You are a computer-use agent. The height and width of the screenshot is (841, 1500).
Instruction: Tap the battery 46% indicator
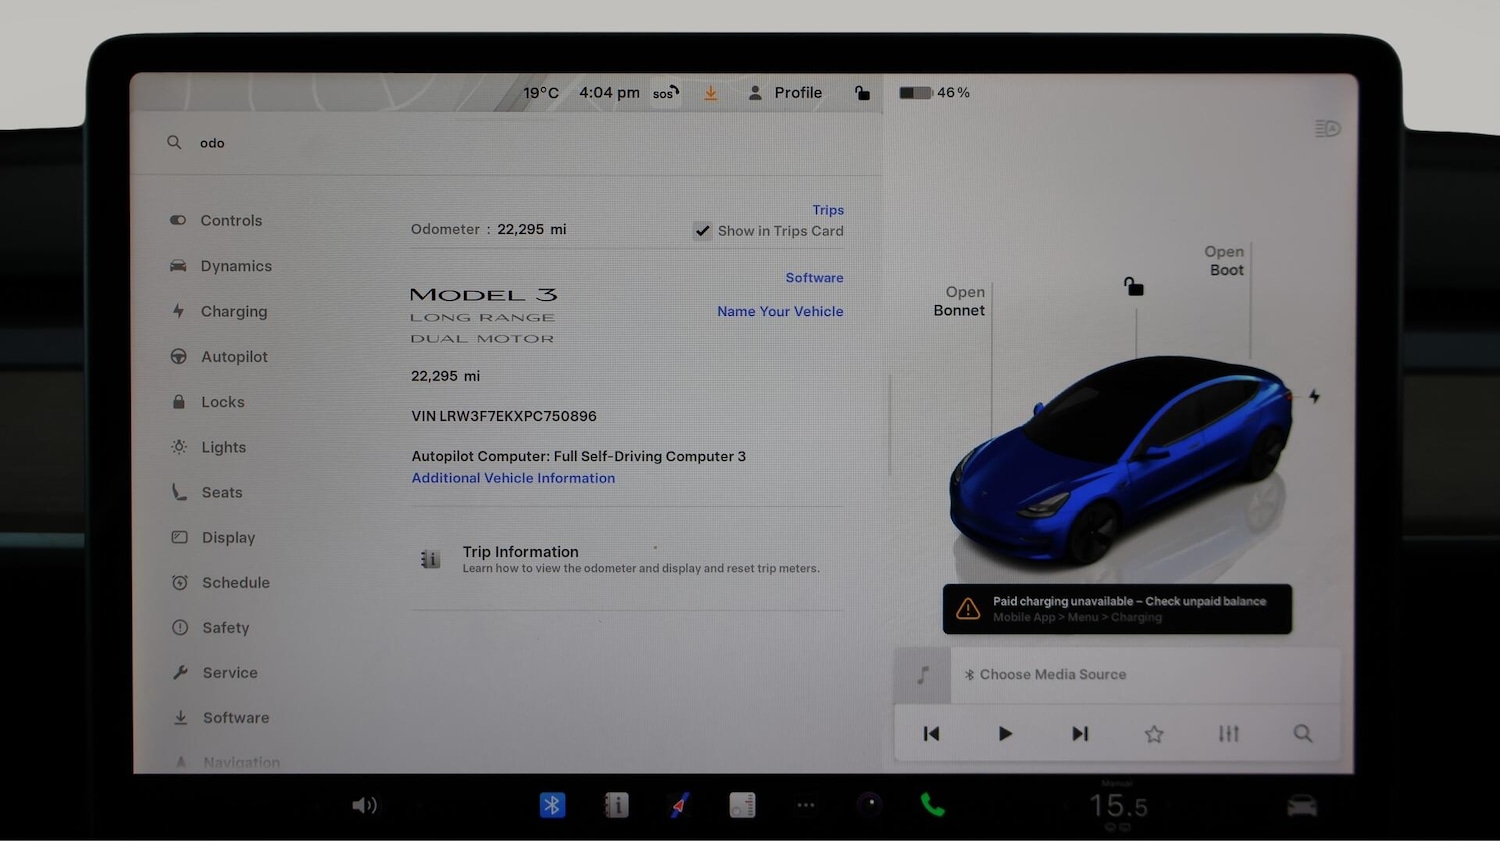coord(934,92)
